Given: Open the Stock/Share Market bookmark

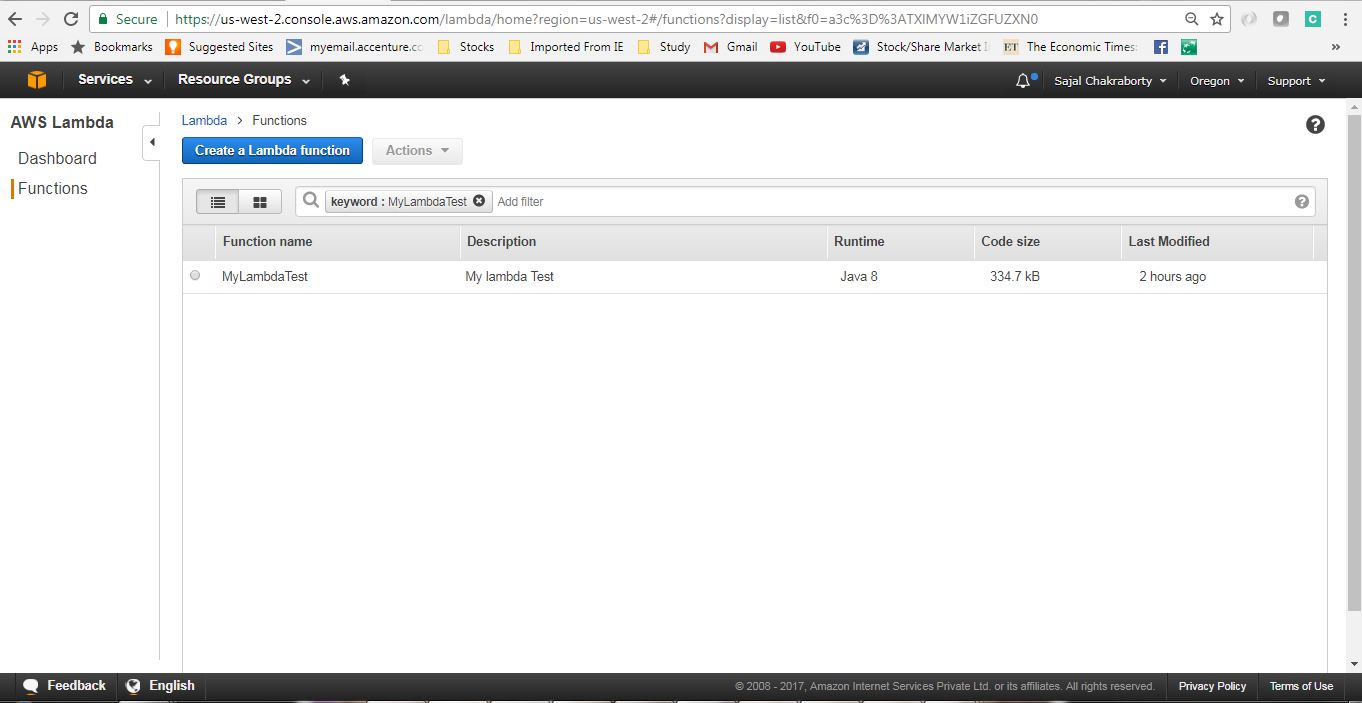Looking at the screenshot, I should (x=920, y=47).
